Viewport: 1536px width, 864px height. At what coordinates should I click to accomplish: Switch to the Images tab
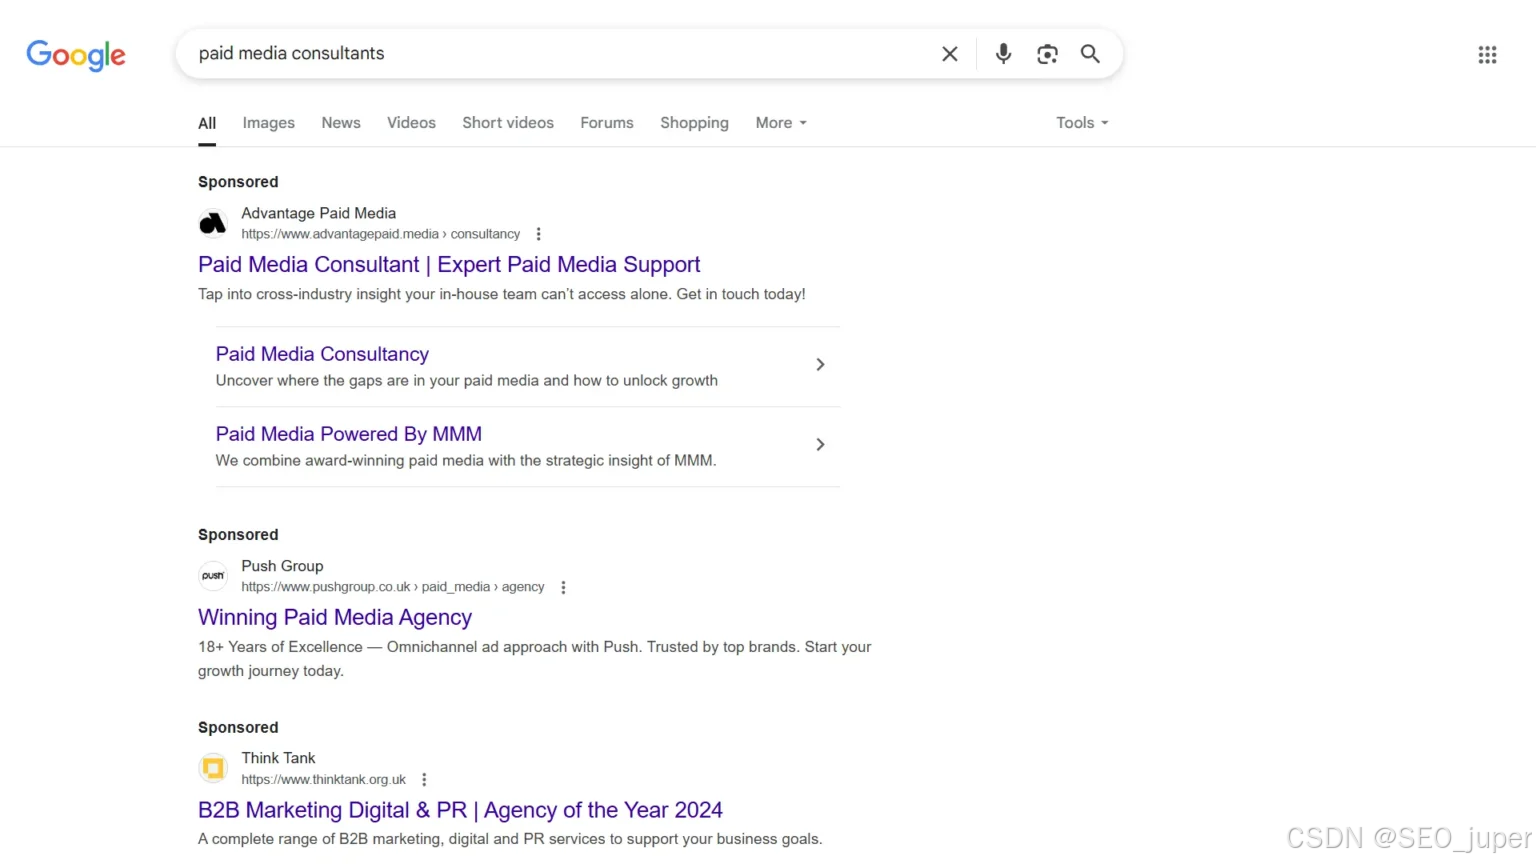[x=268, y=123]
